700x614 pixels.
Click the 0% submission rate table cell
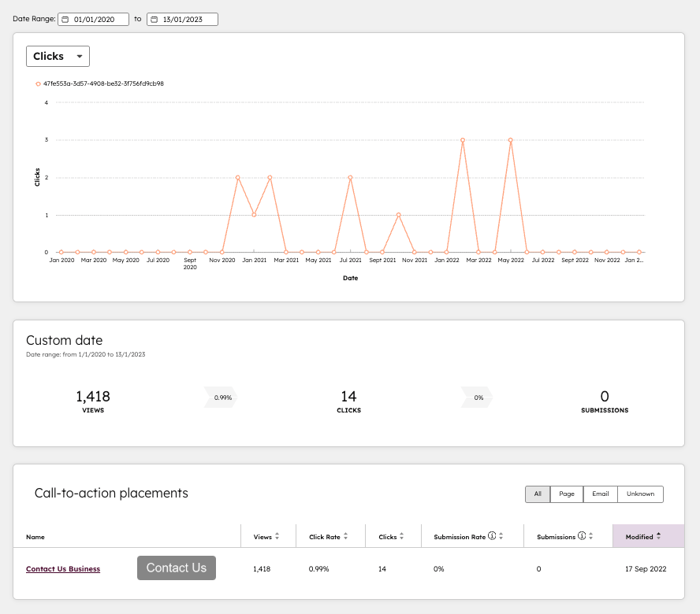[x=438, y=569]
